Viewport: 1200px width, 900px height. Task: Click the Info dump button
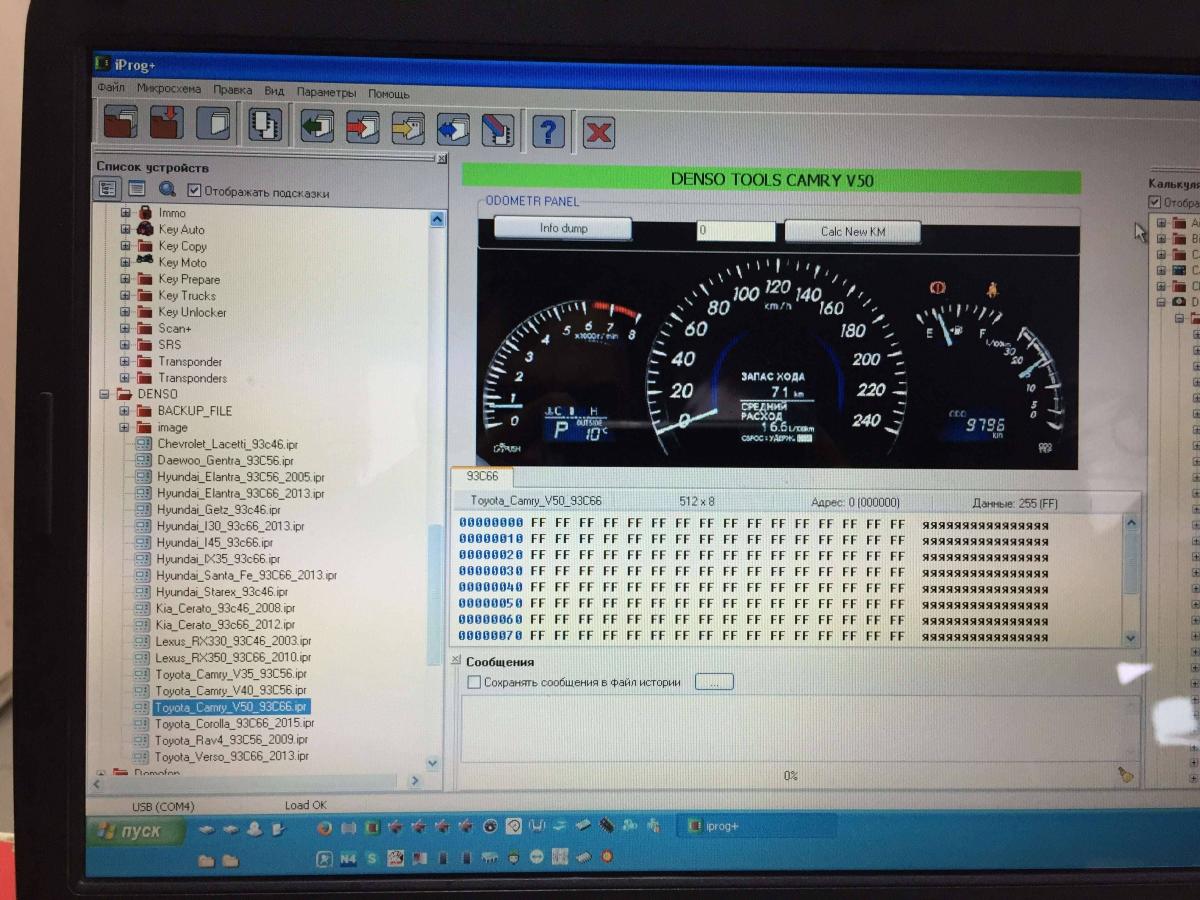564,228
